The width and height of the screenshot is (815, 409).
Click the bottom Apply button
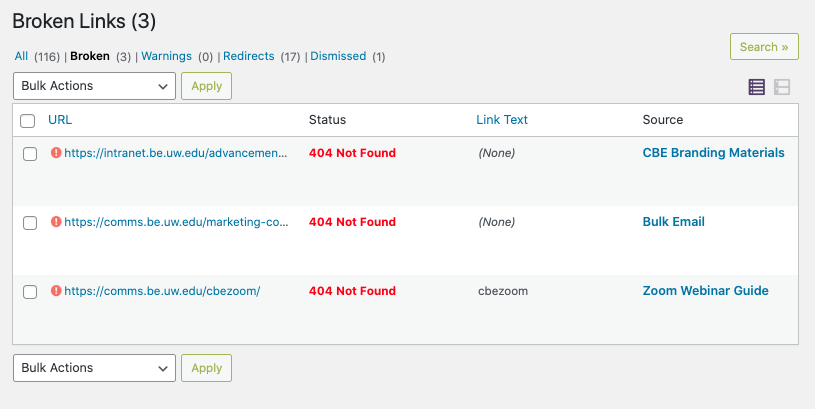coord(206,368)
